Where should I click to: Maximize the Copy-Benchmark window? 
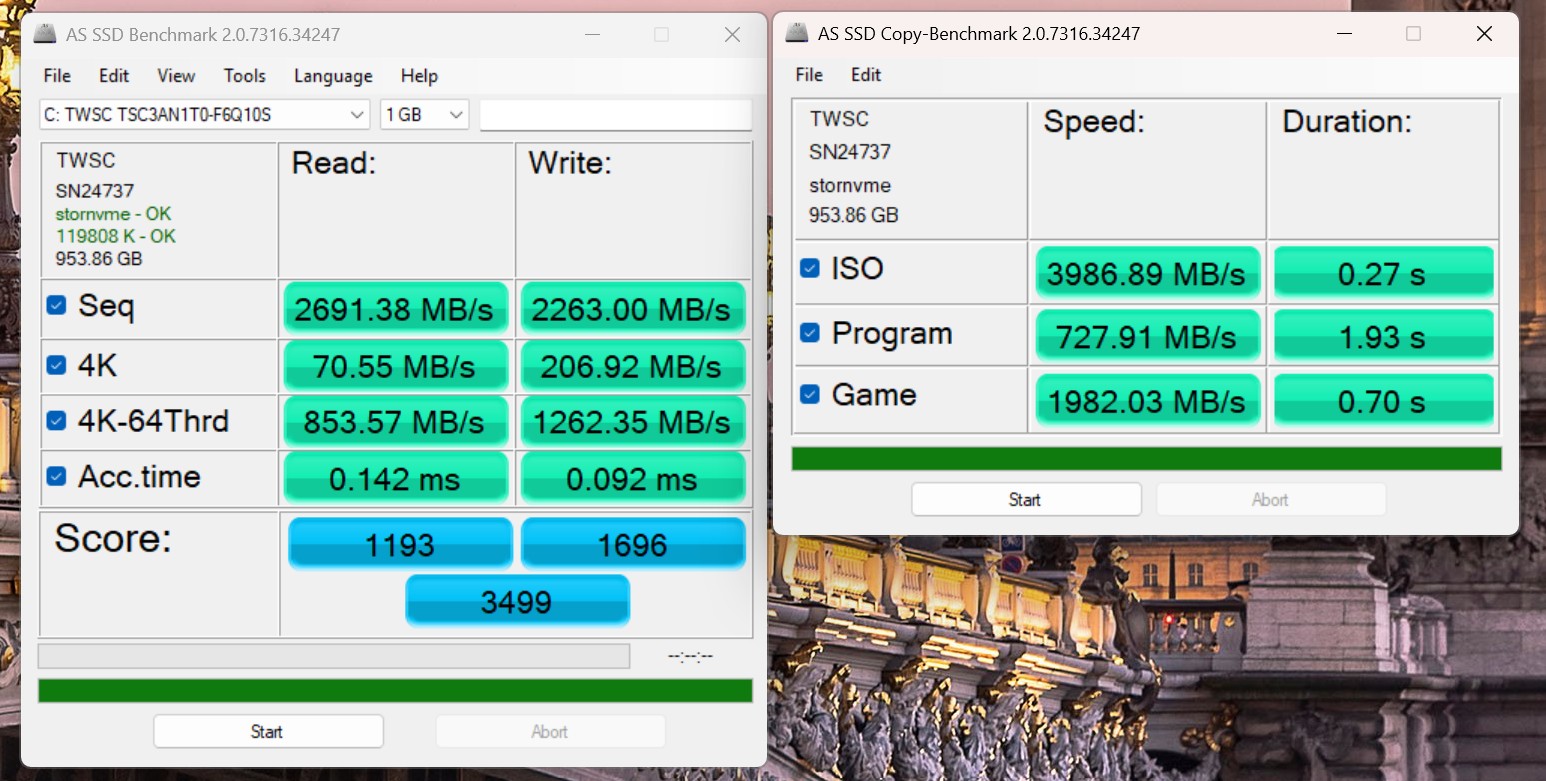pos(1413,34)
